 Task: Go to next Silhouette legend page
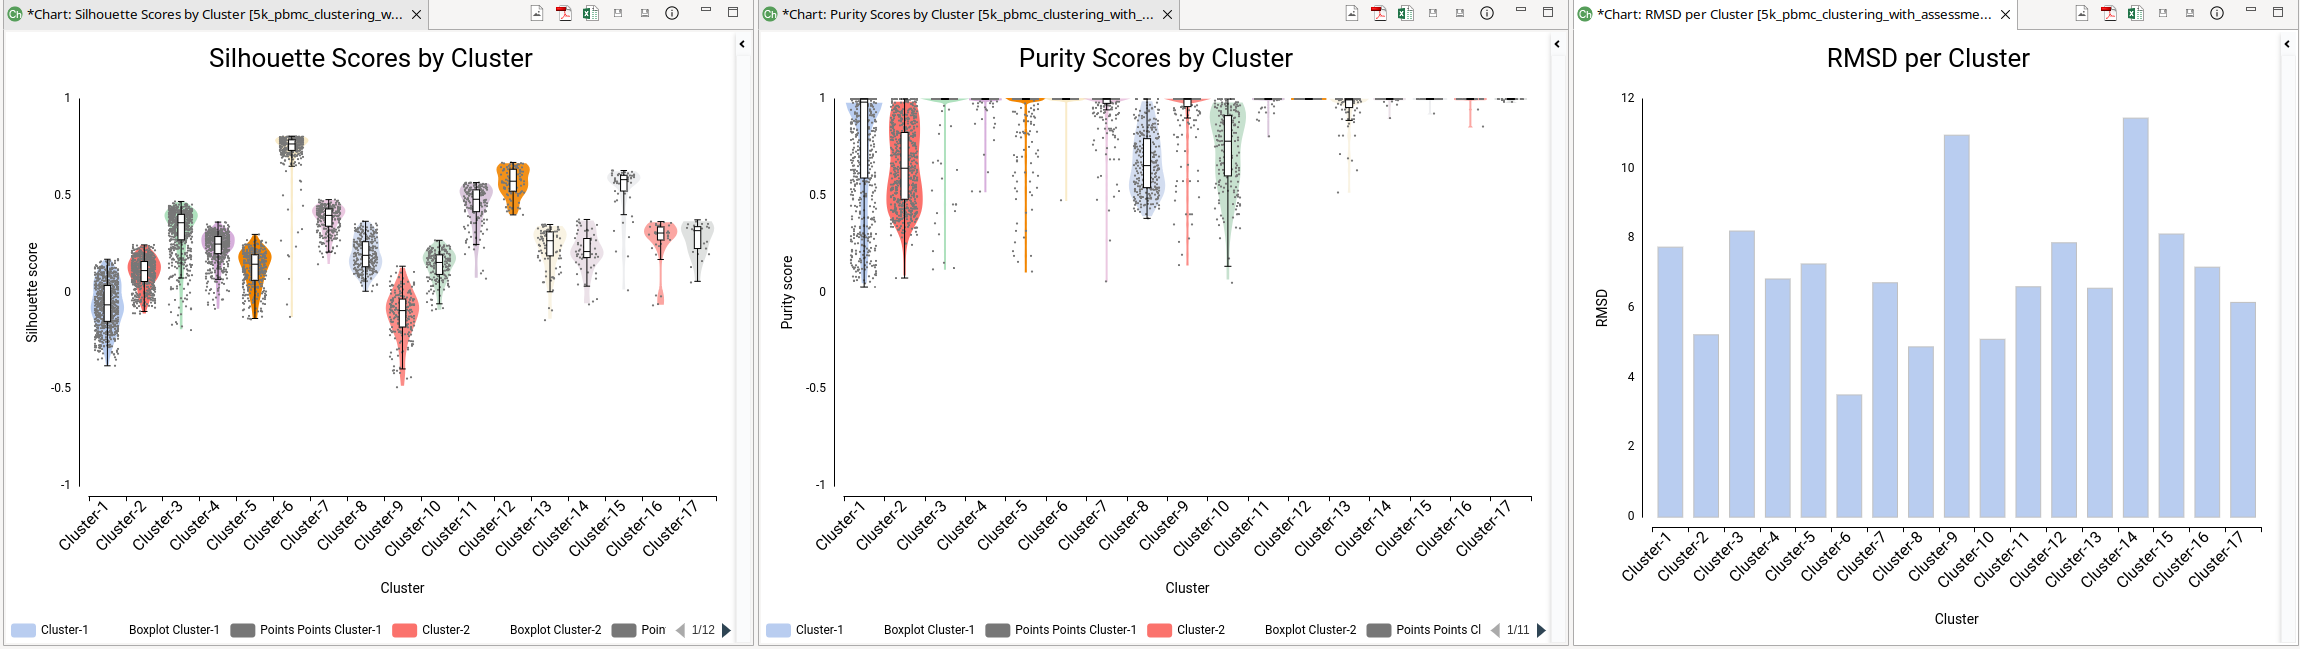pyautogui.click(x=727, y=630)
